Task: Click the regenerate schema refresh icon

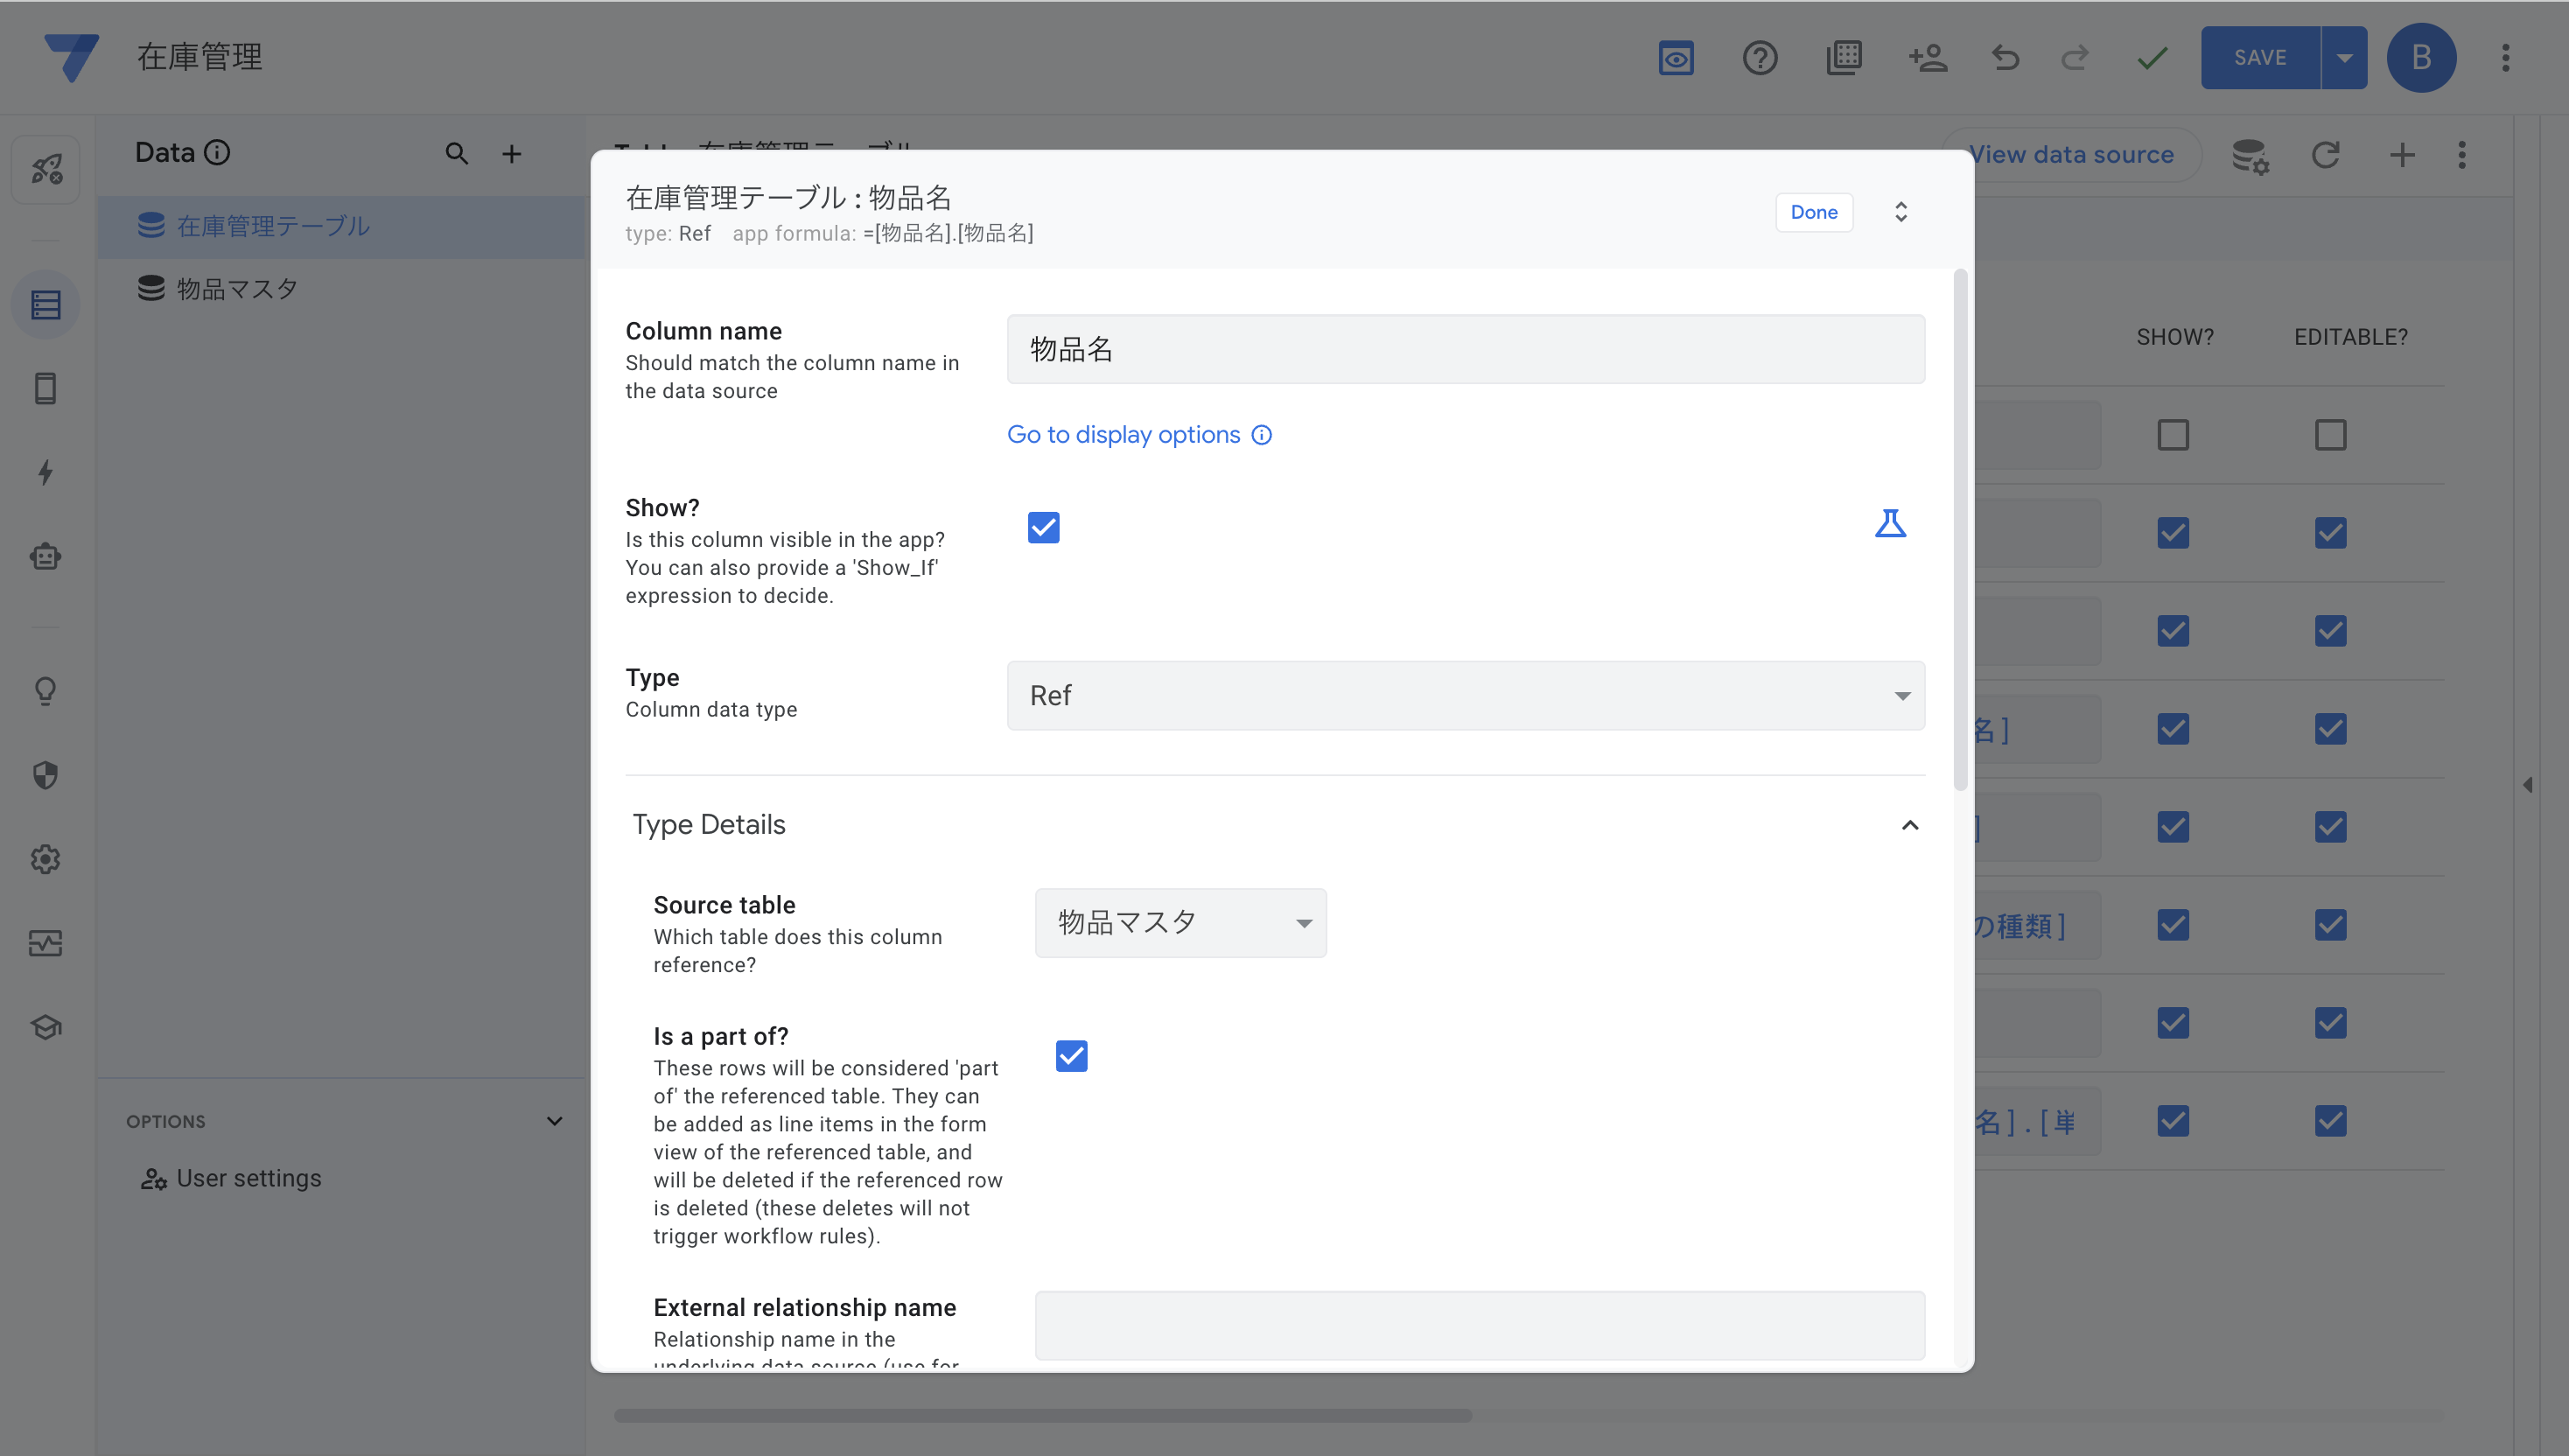Action: pos(2325,155)
